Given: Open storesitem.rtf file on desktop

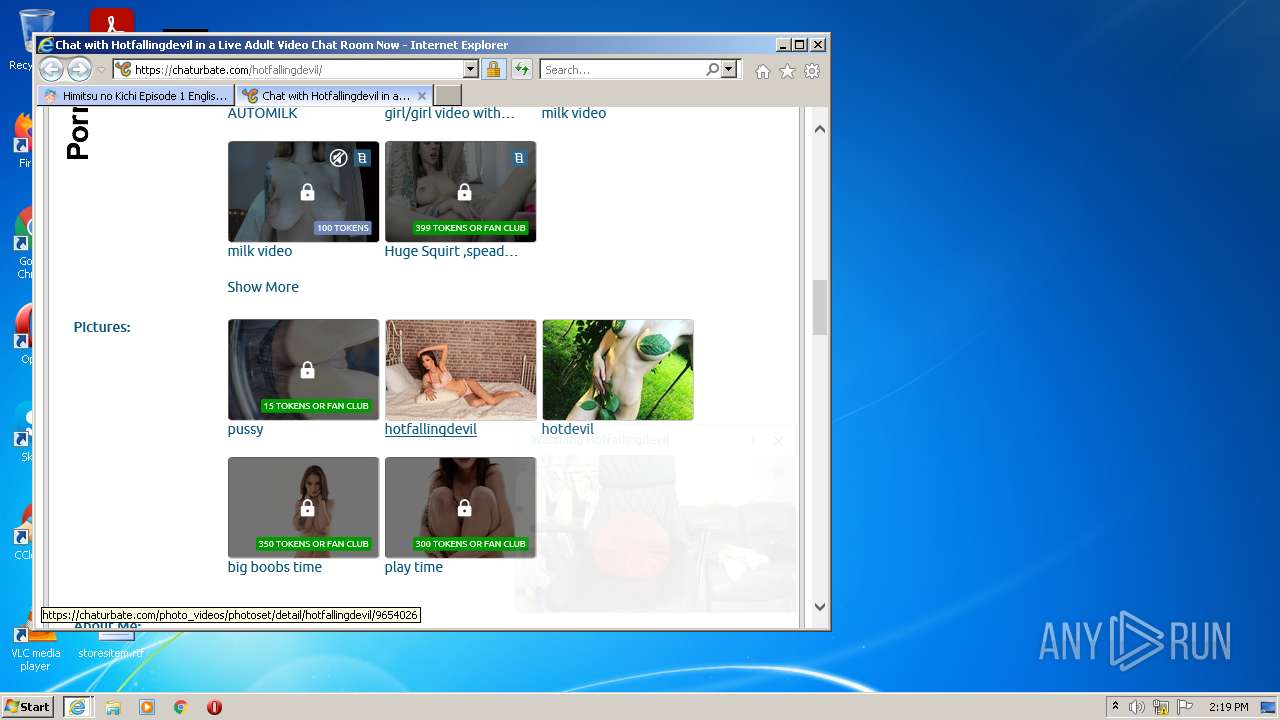Looking at the screenshot, I should 111,645.
